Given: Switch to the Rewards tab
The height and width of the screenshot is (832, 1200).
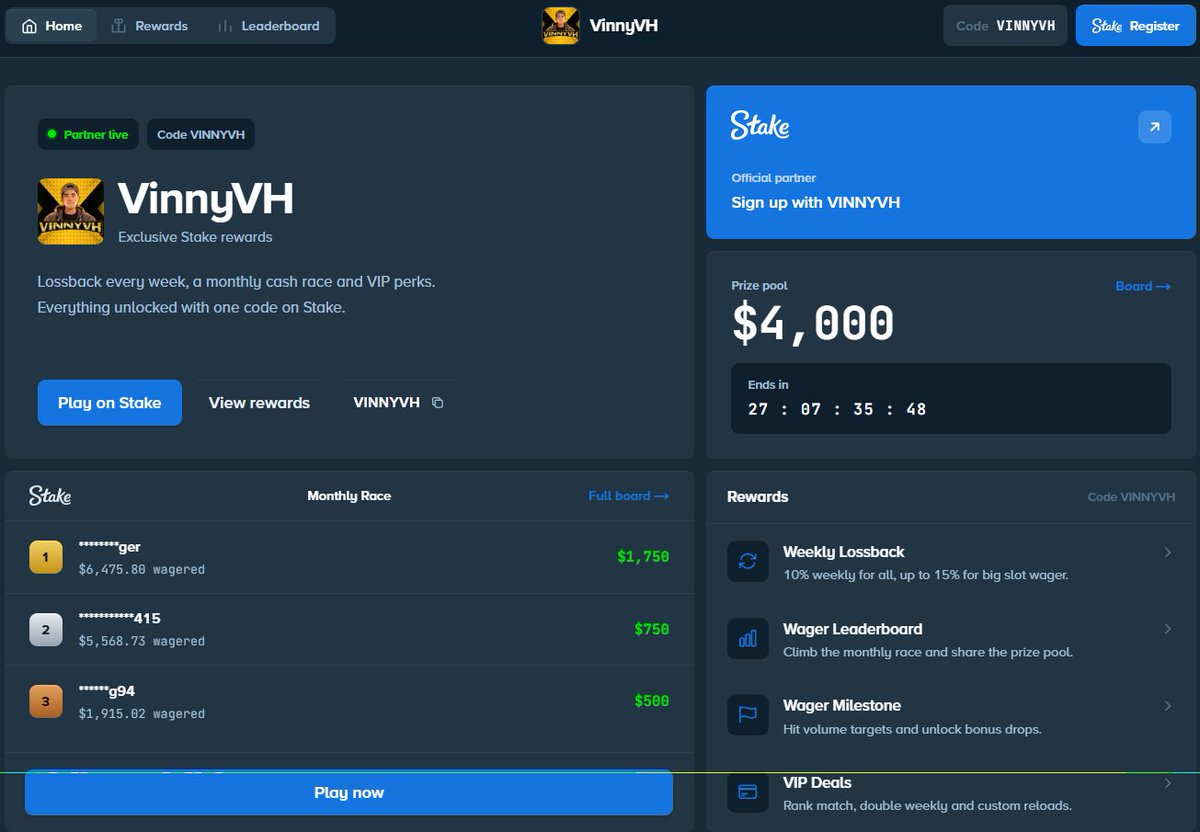Looking at the screenshot, I should (x=149, y=26).
